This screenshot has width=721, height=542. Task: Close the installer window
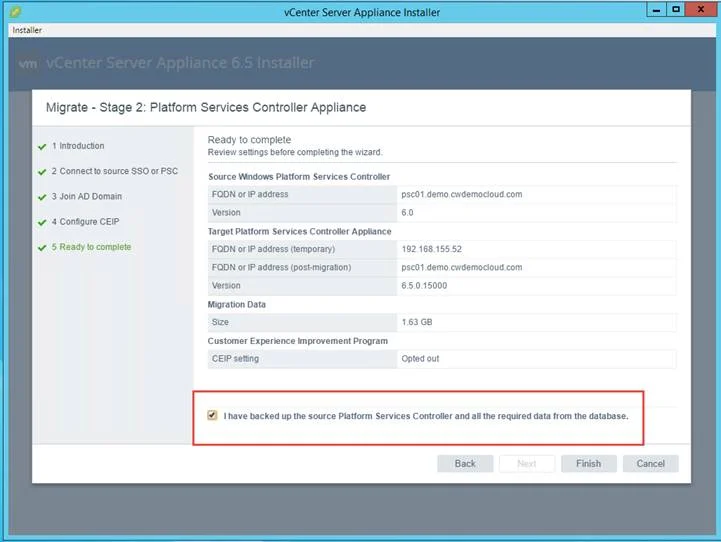click(700, 10)
